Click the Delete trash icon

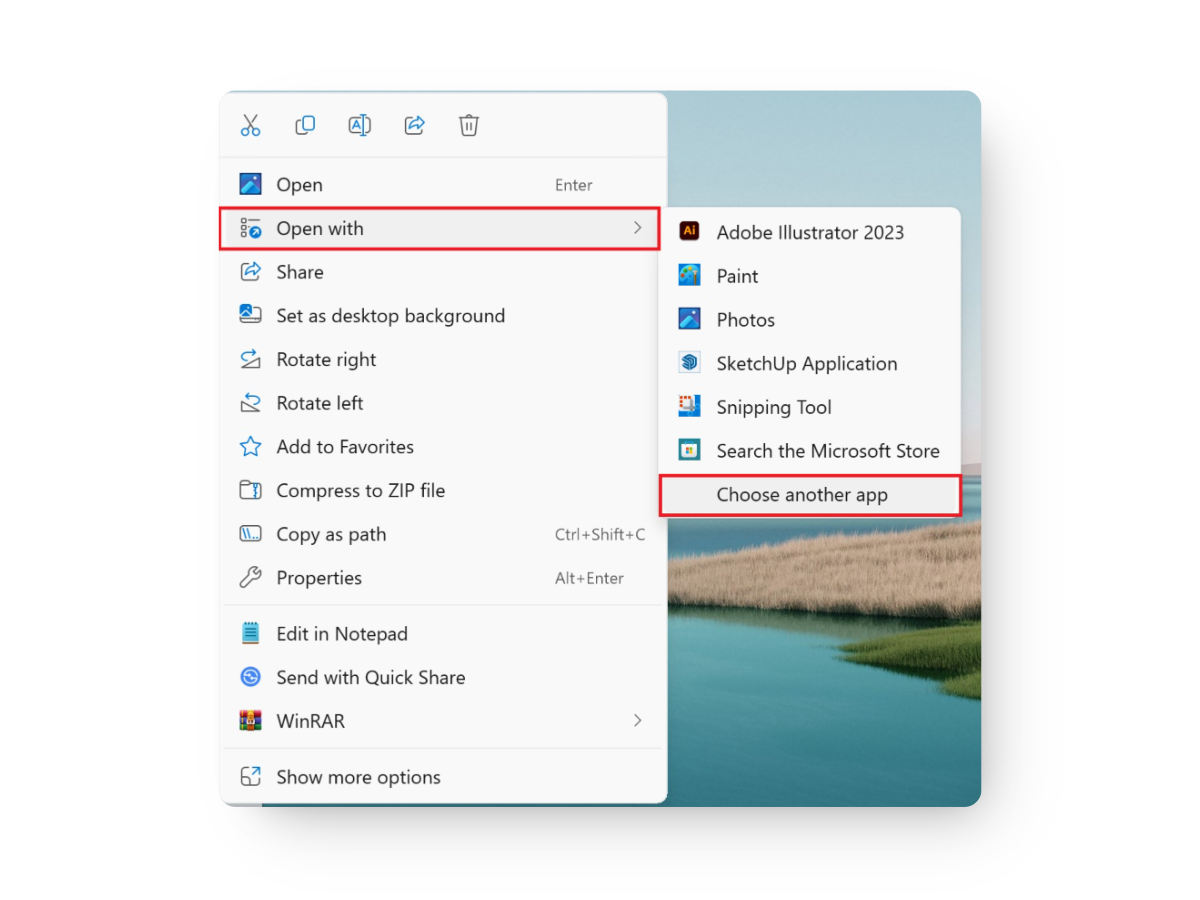tap(468, 125)
